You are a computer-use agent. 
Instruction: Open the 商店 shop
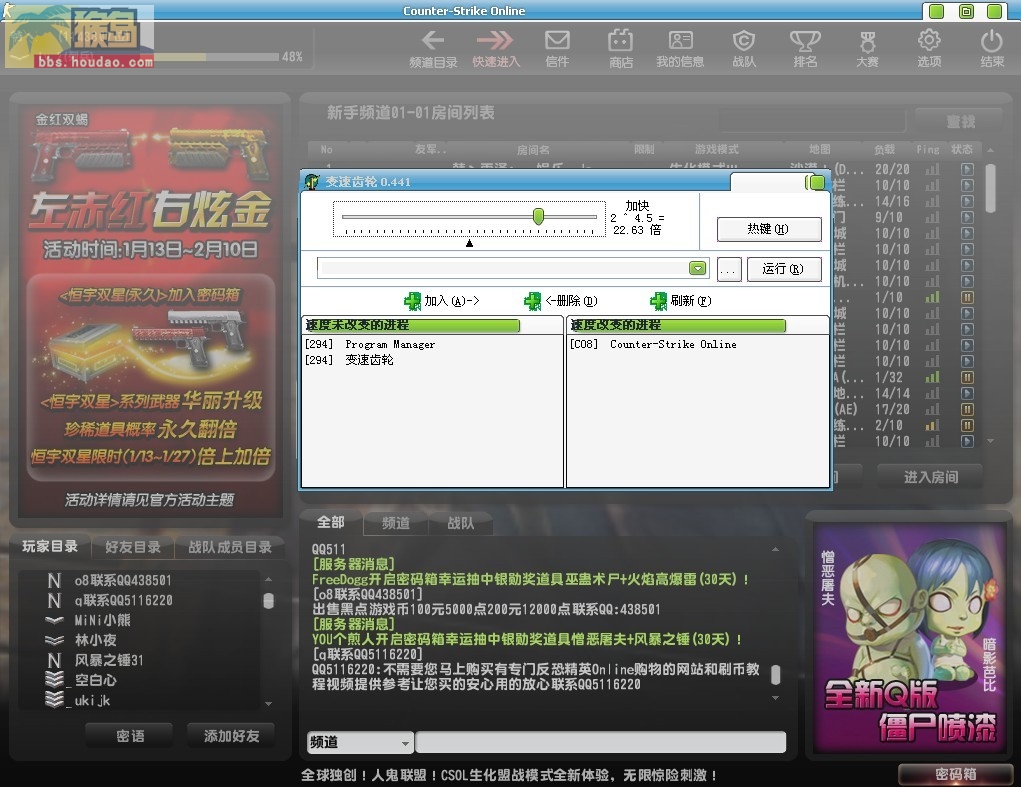621,48
